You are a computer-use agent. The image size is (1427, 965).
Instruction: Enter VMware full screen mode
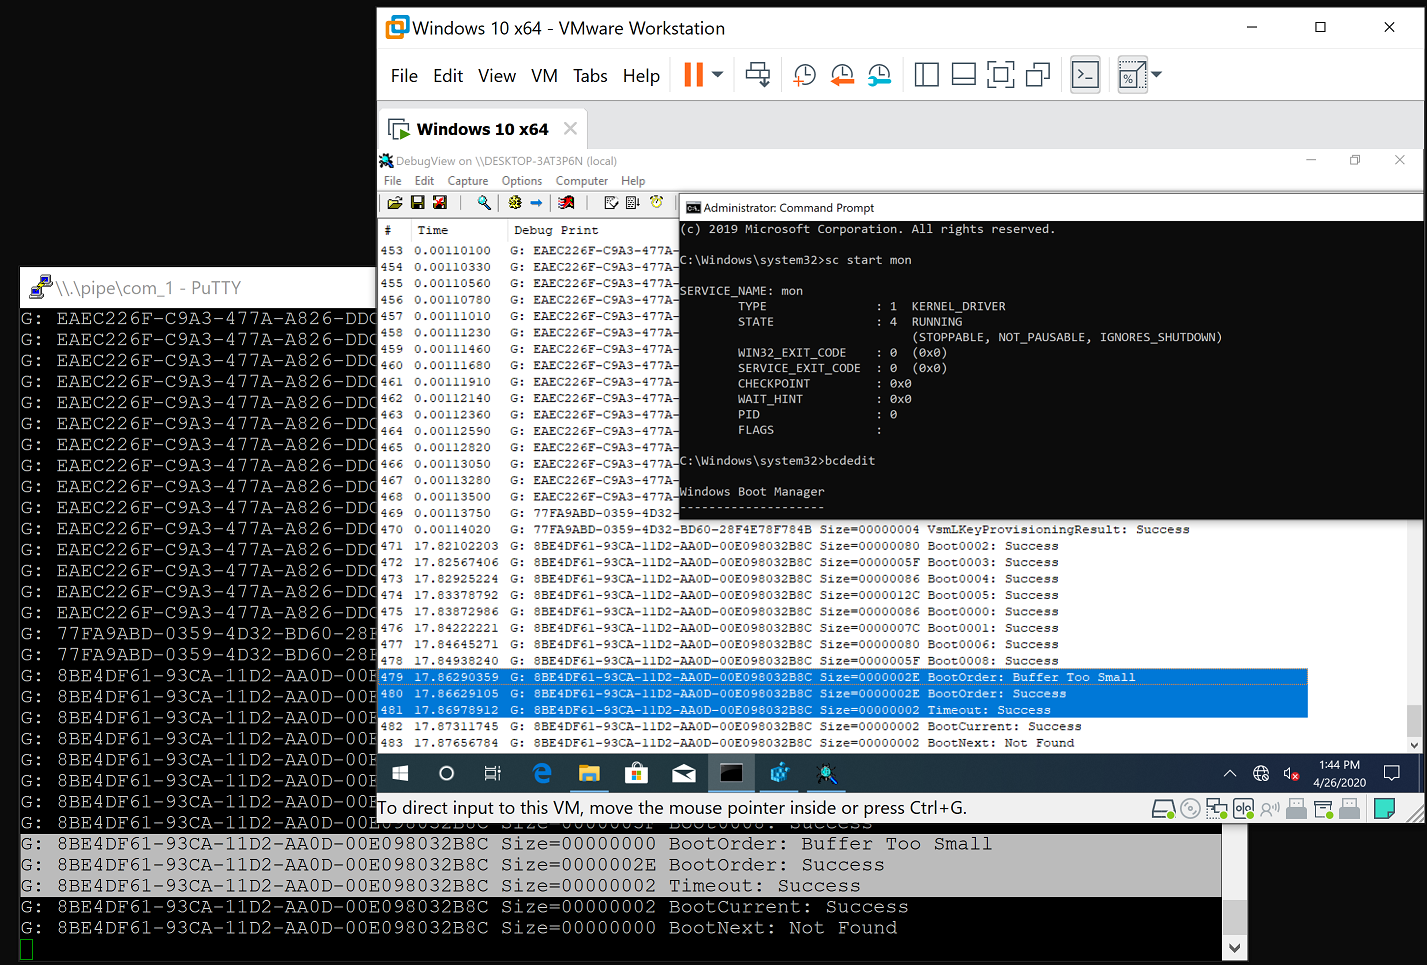1001,75
